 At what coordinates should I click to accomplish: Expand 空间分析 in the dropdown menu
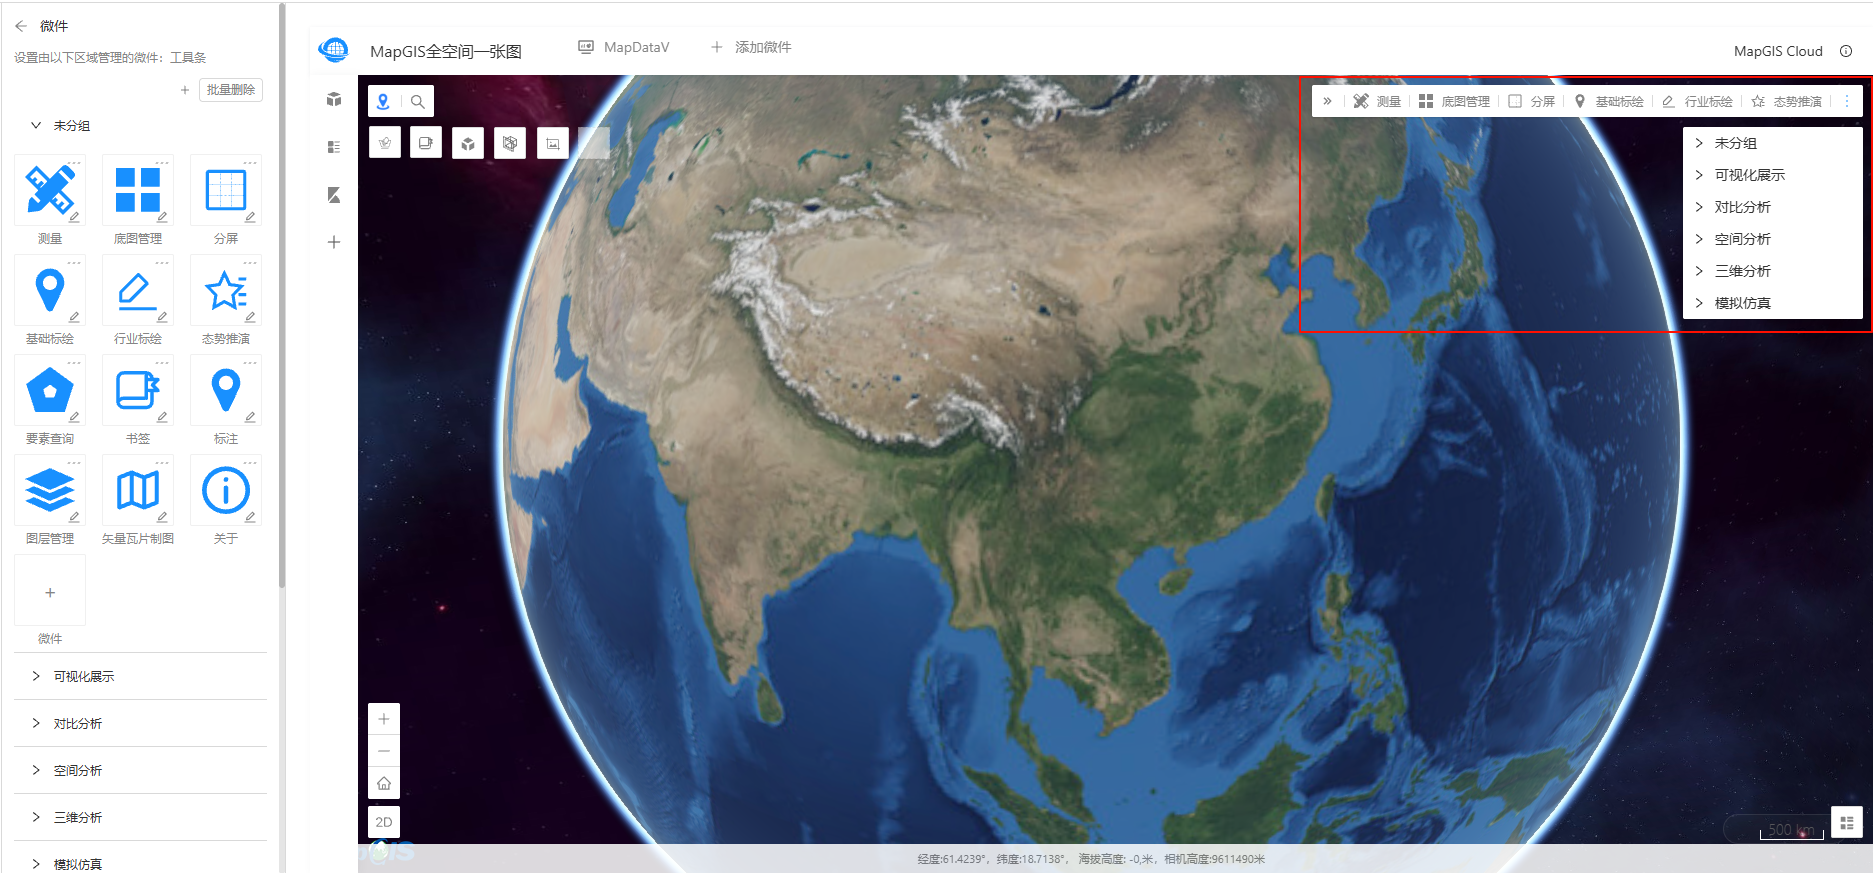(1772, 239)
